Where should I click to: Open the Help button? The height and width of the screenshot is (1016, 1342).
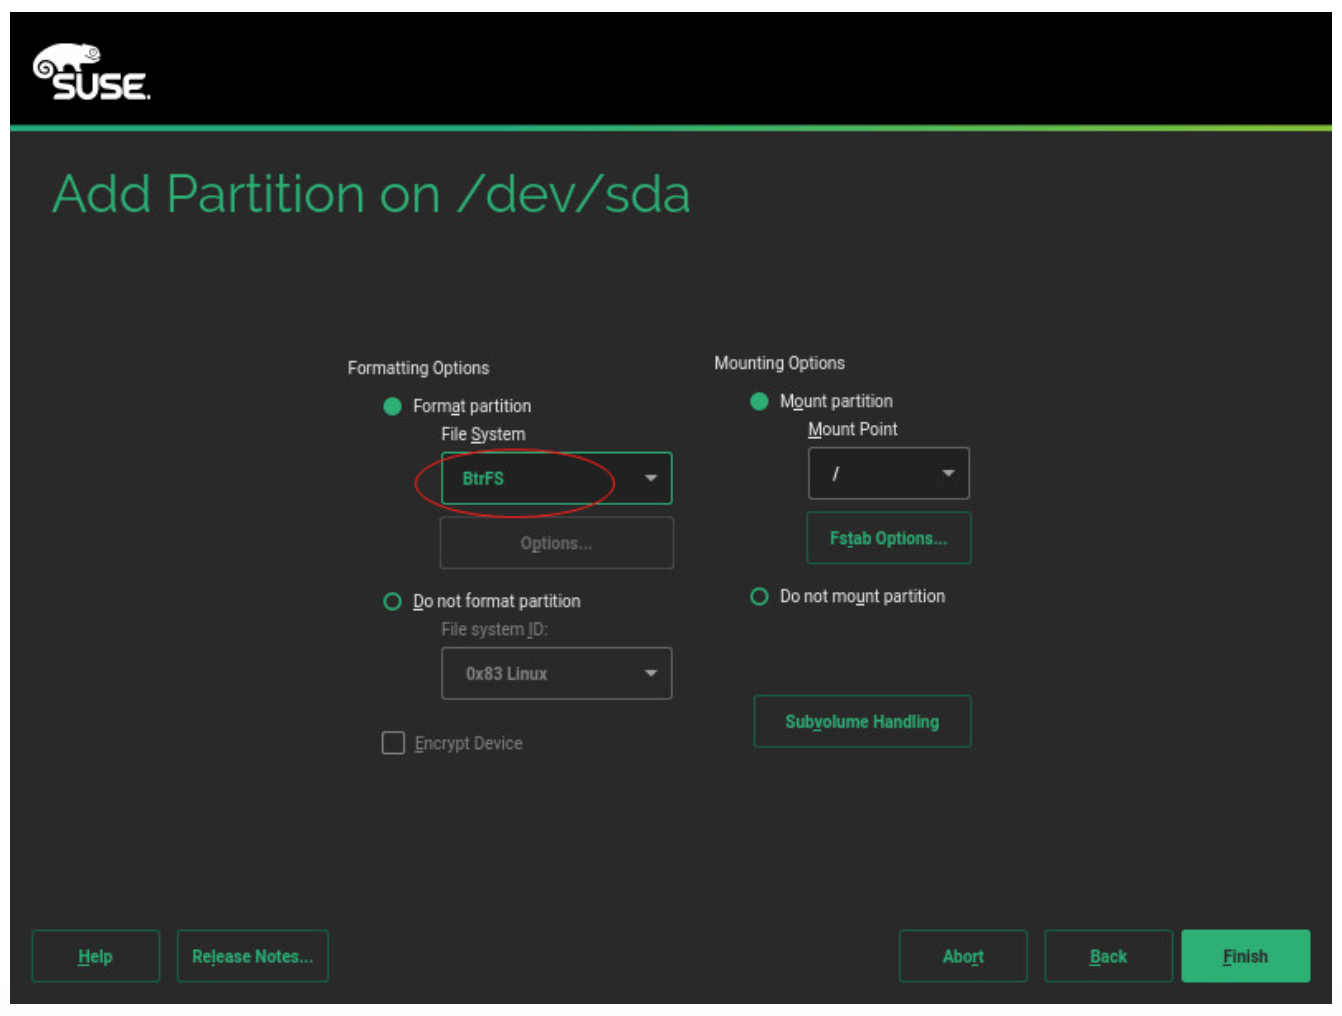coord(95,956)
